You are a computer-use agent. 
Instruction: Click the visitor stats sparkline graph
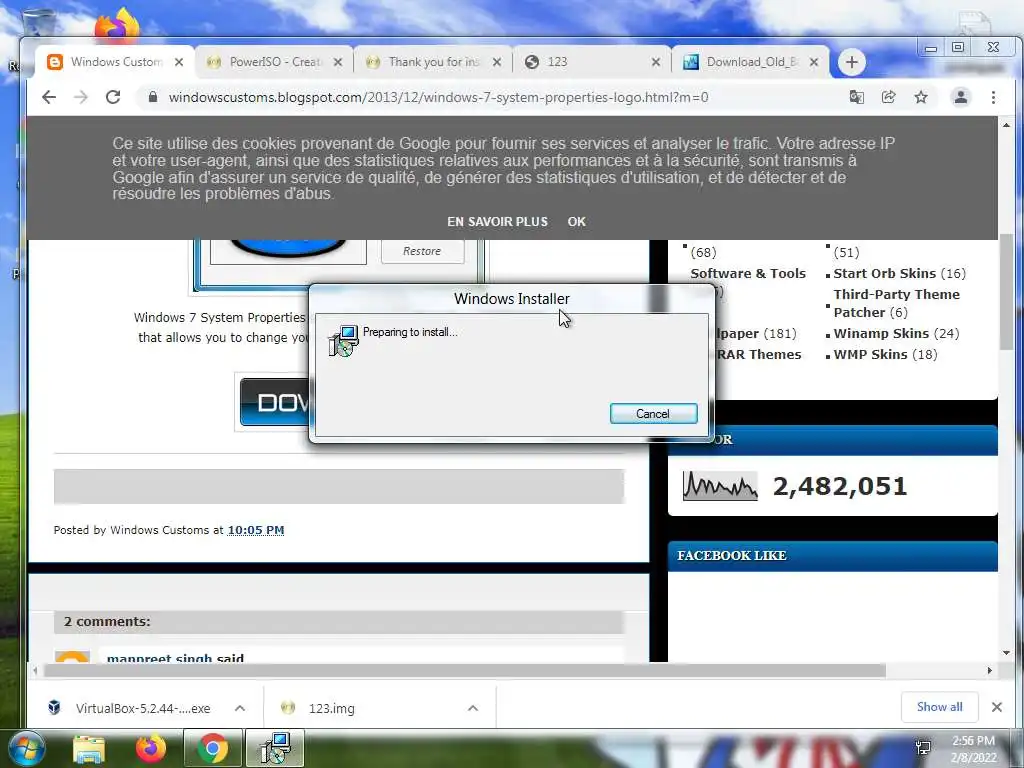point(720,486)
